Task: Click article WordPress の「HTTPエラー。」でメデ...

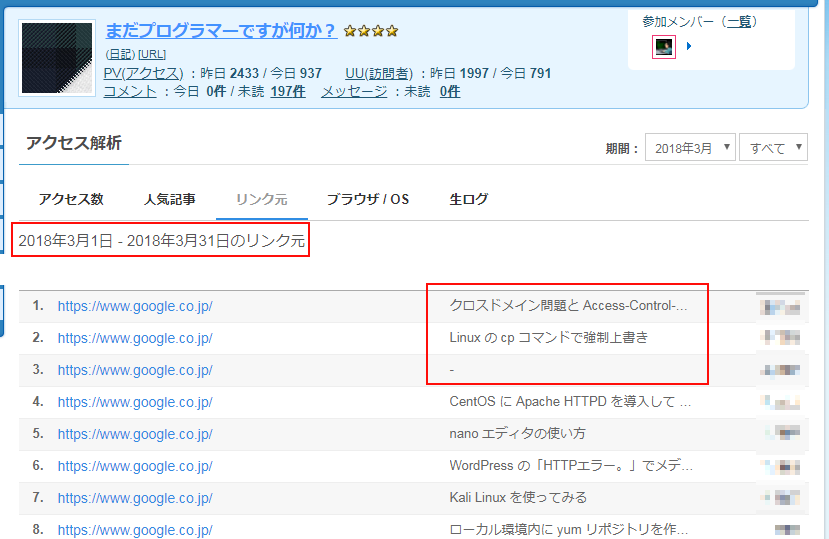Action: pyautogui.click(x=571, y=465)
